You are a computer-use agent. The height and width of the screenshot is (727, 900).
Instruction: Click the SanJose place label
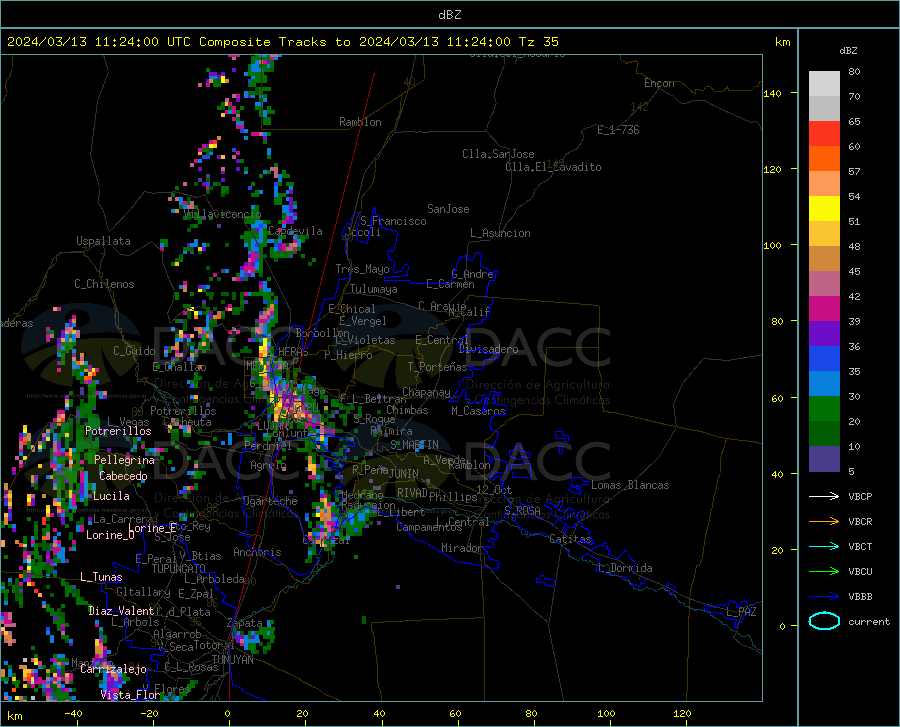coord(448,209)
